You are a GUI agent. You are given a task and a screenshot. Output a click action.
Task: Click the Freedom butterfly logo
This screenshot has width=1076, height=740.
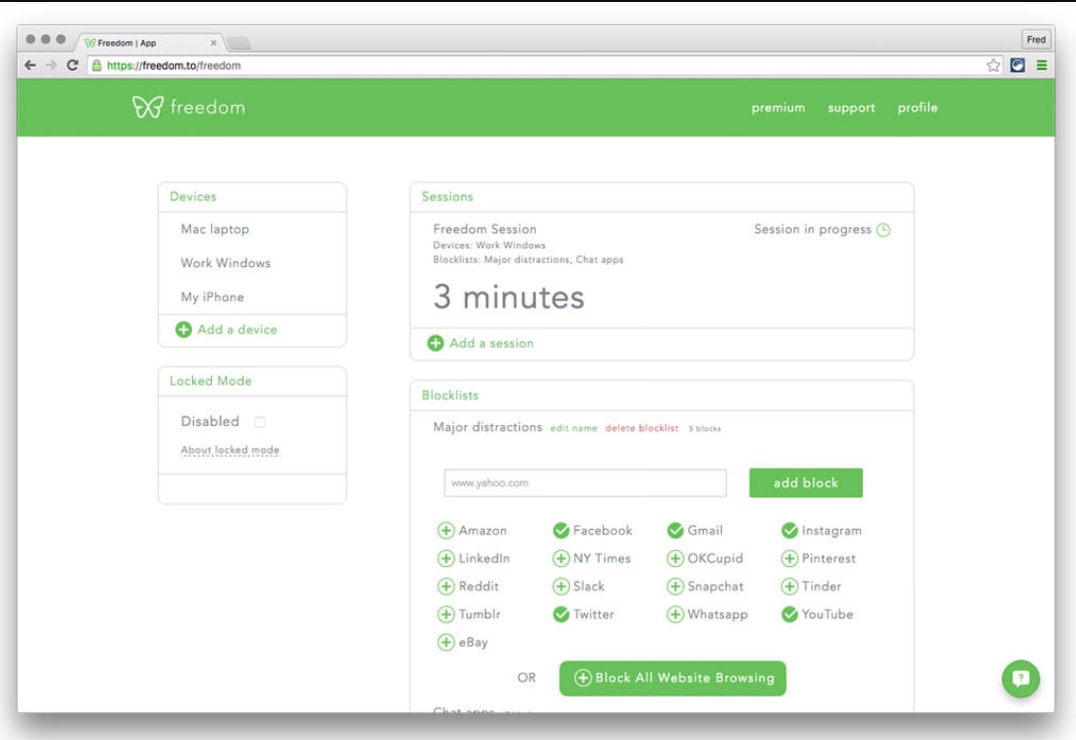point(148,107)
